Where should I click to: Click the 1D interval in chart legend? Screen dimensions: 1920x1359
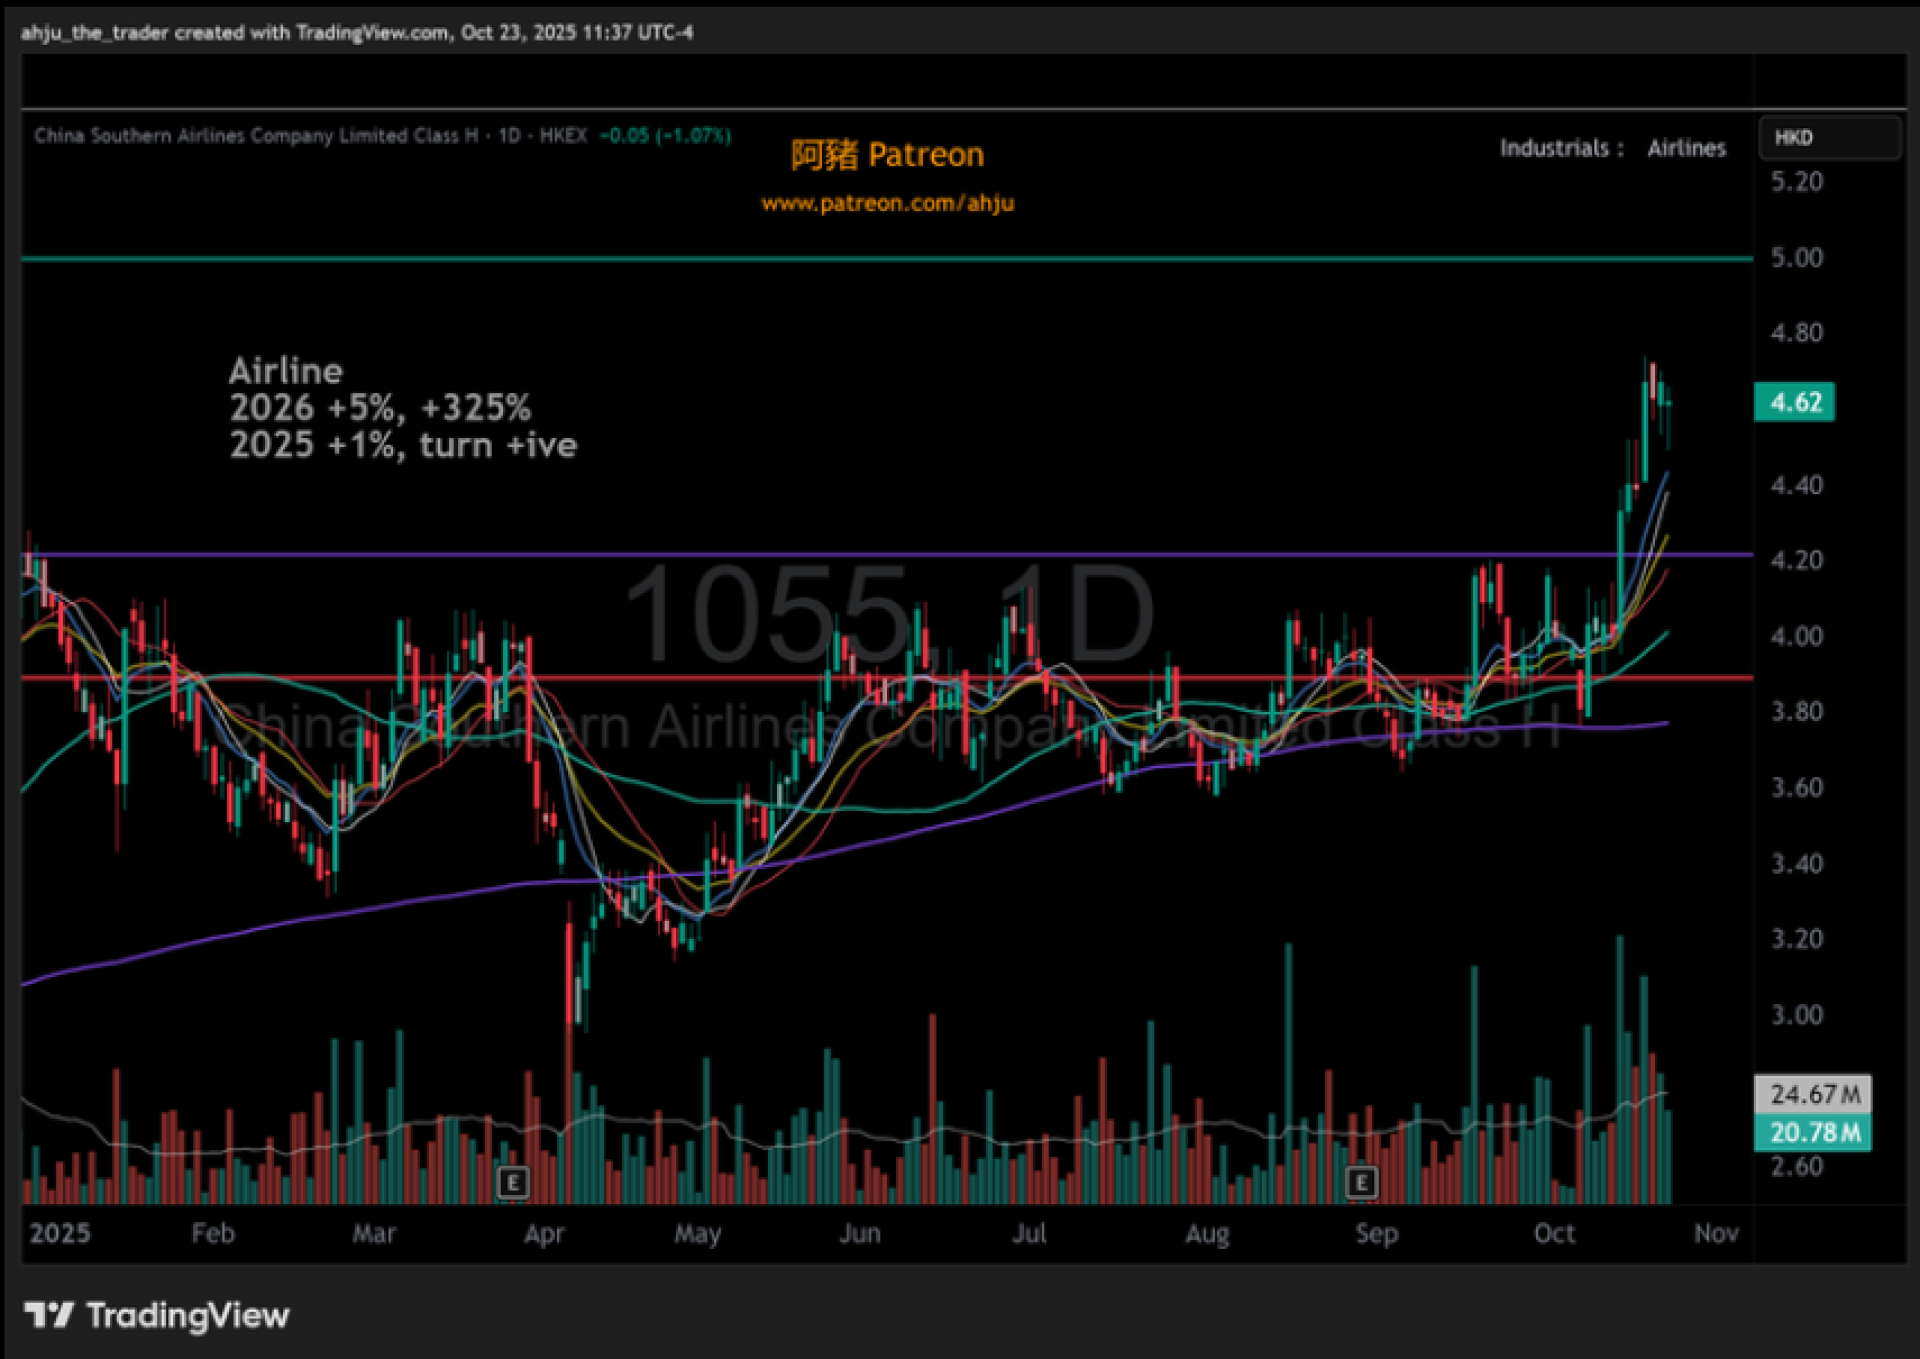(x=509, y=136)
